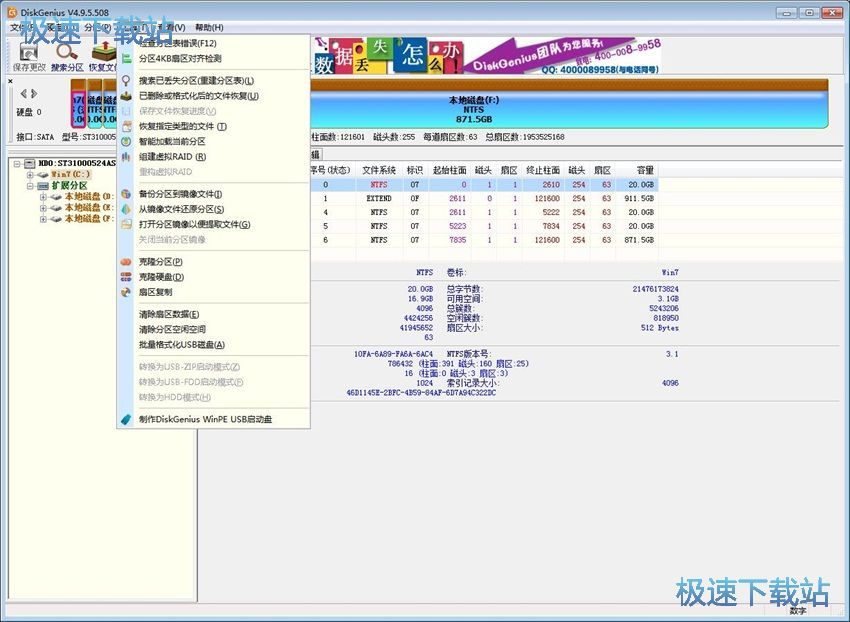Expand the 本地磁盘 (F:) tree node
850x622 pixels.
43,219
